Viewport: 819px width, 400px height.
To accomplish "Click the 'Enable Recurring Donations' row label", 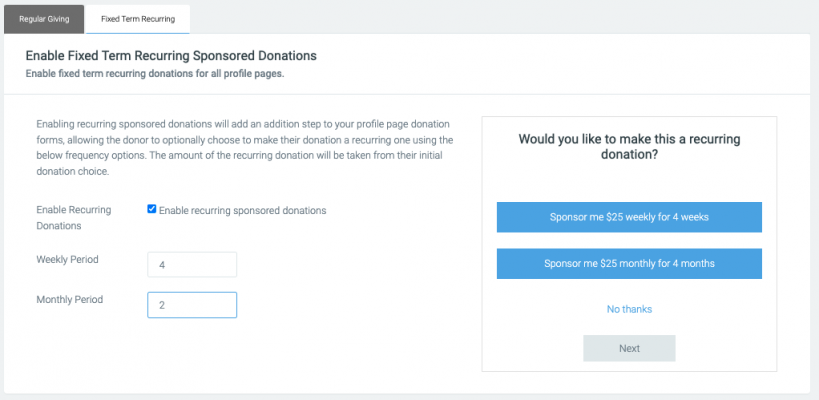I will [x=73, y=218].
